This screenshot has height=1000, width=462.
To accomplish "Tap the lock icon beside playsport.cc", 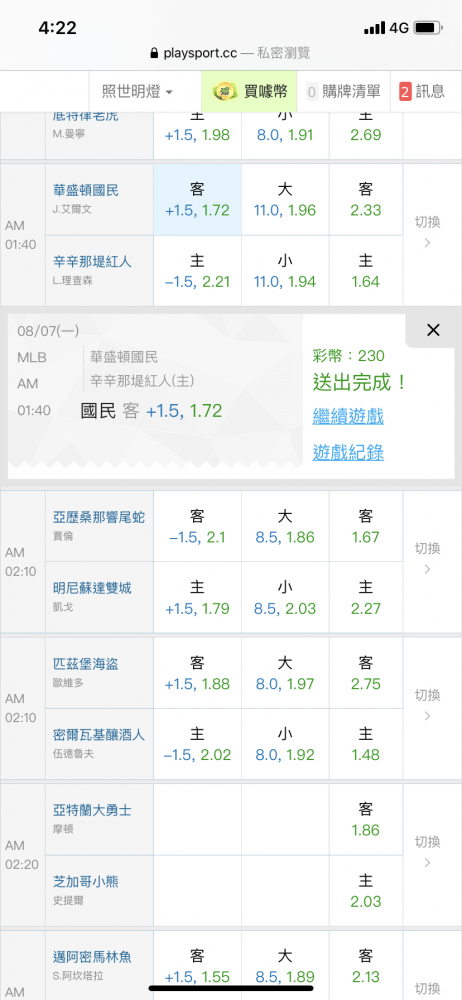I will pyautogui.click(x=154, y=54).
